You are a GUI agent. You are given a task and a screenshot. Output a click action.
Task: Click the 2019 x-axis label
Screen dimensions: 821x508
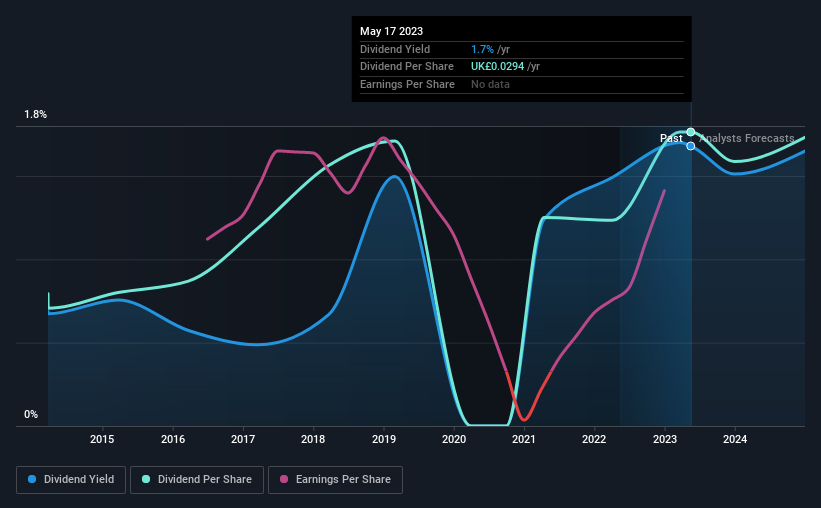(x=384, y=439)
